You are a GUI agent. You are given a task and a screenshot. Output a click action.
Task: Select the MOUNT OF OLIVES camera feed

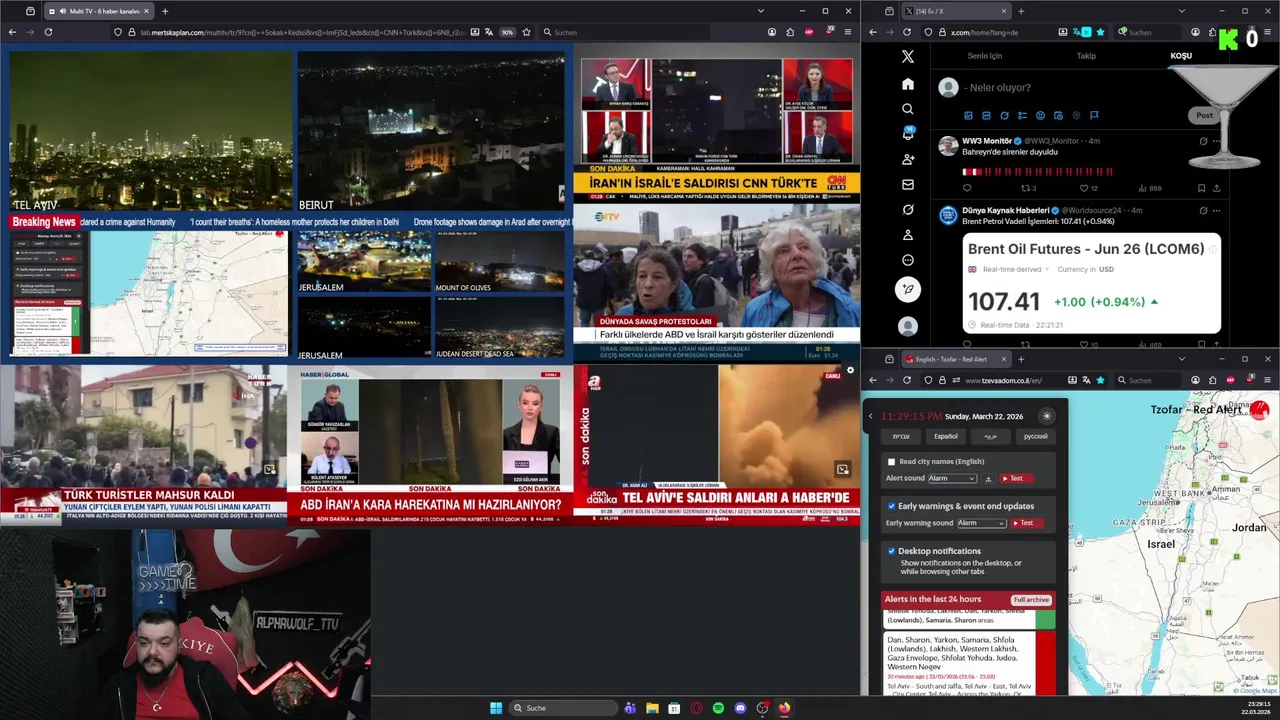point(500,262)
